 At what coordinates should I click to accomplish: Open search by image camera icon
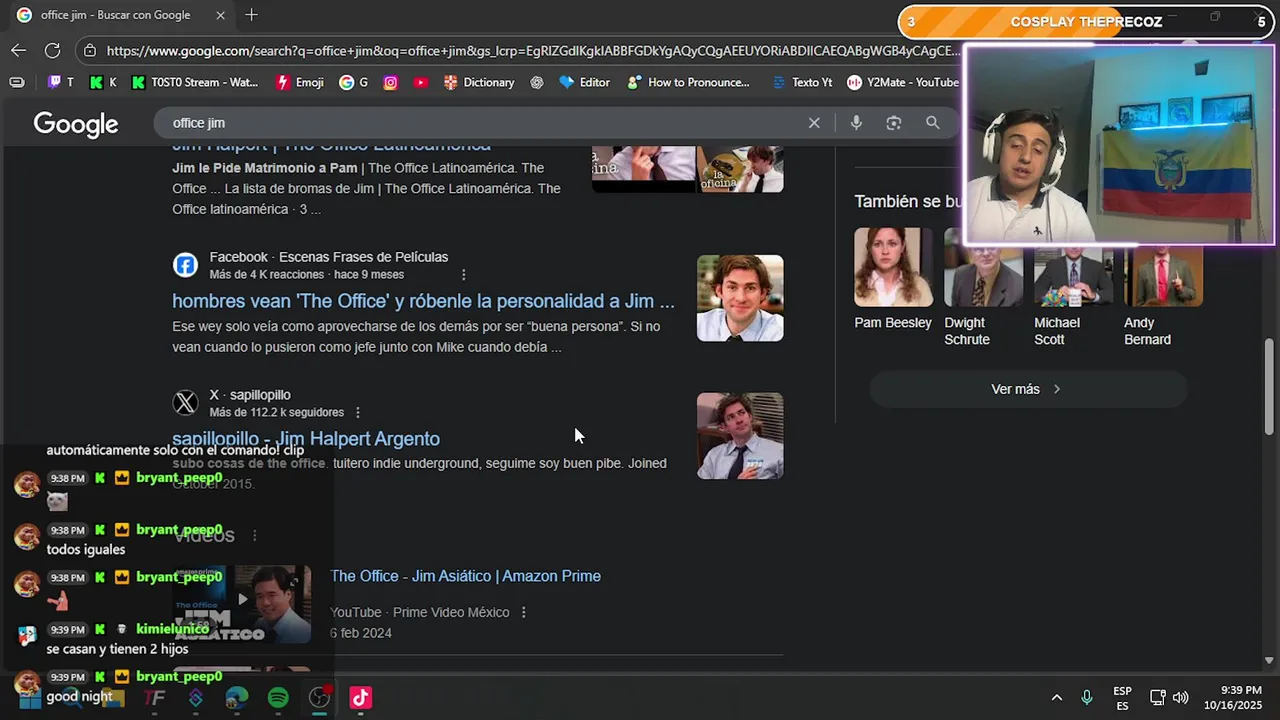pyautogui.click(x=894, y=123)
